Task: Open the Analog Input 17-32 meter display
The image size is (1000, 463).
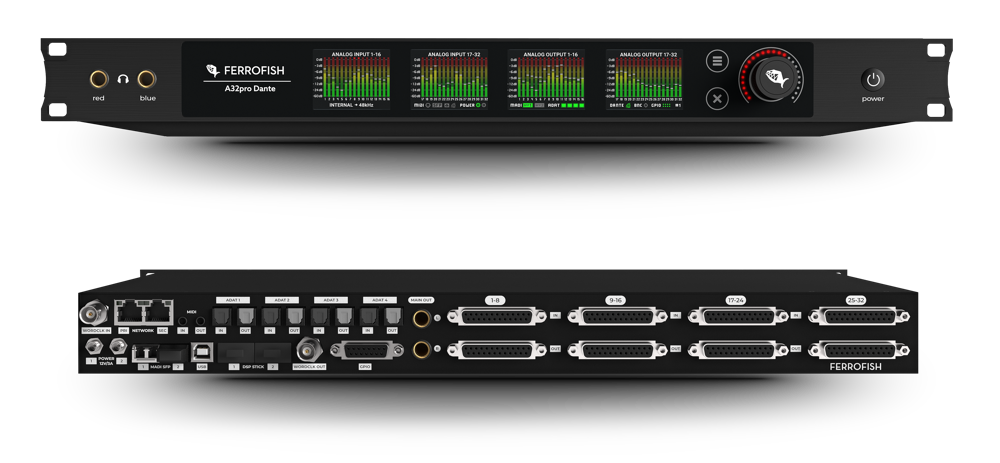Action: [449, 80]
